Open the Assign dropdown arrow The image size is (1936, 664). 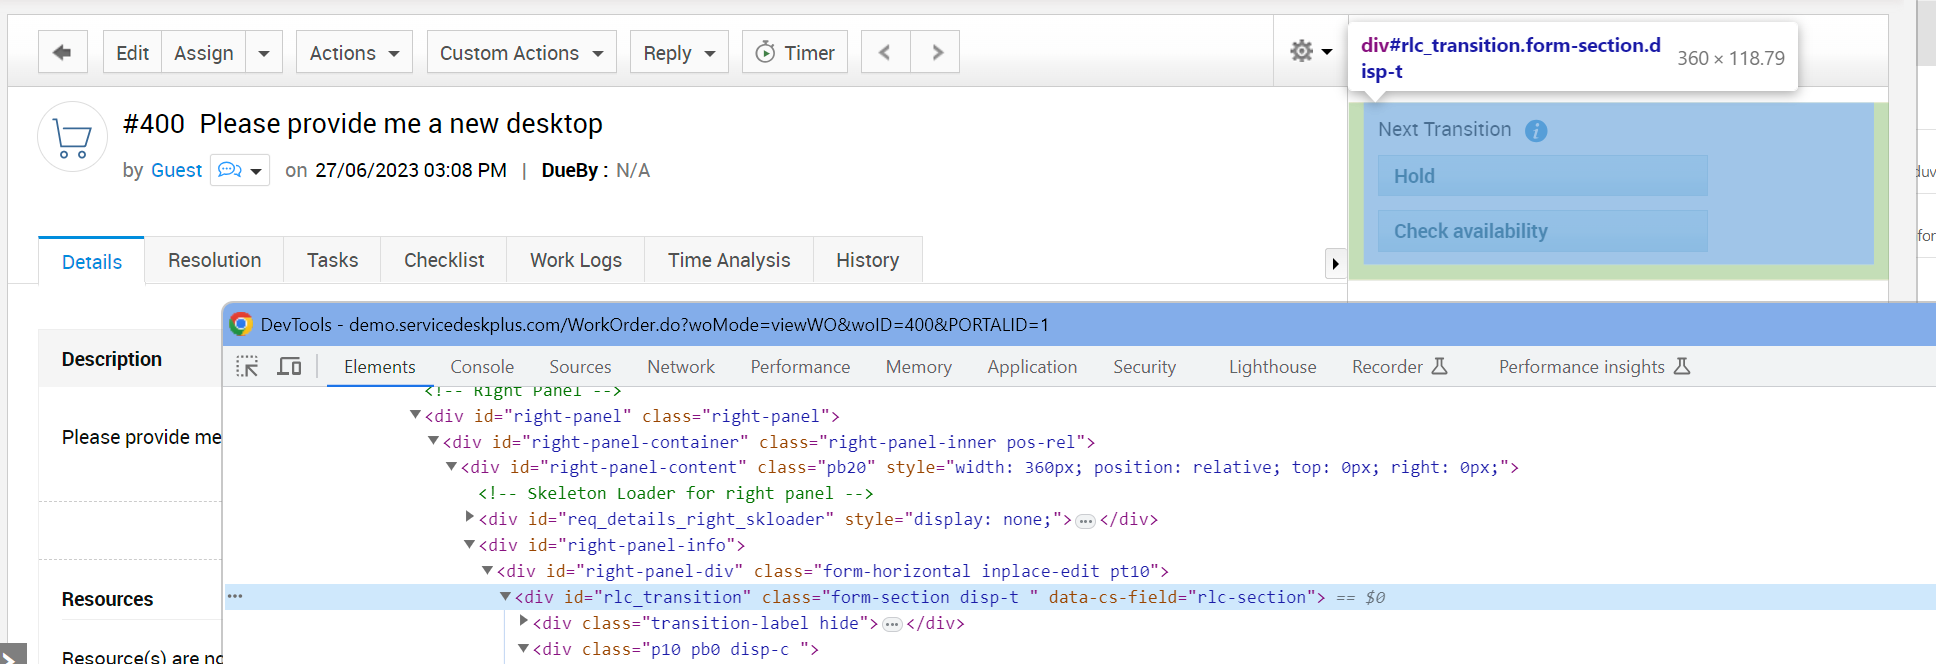[264, 52]
